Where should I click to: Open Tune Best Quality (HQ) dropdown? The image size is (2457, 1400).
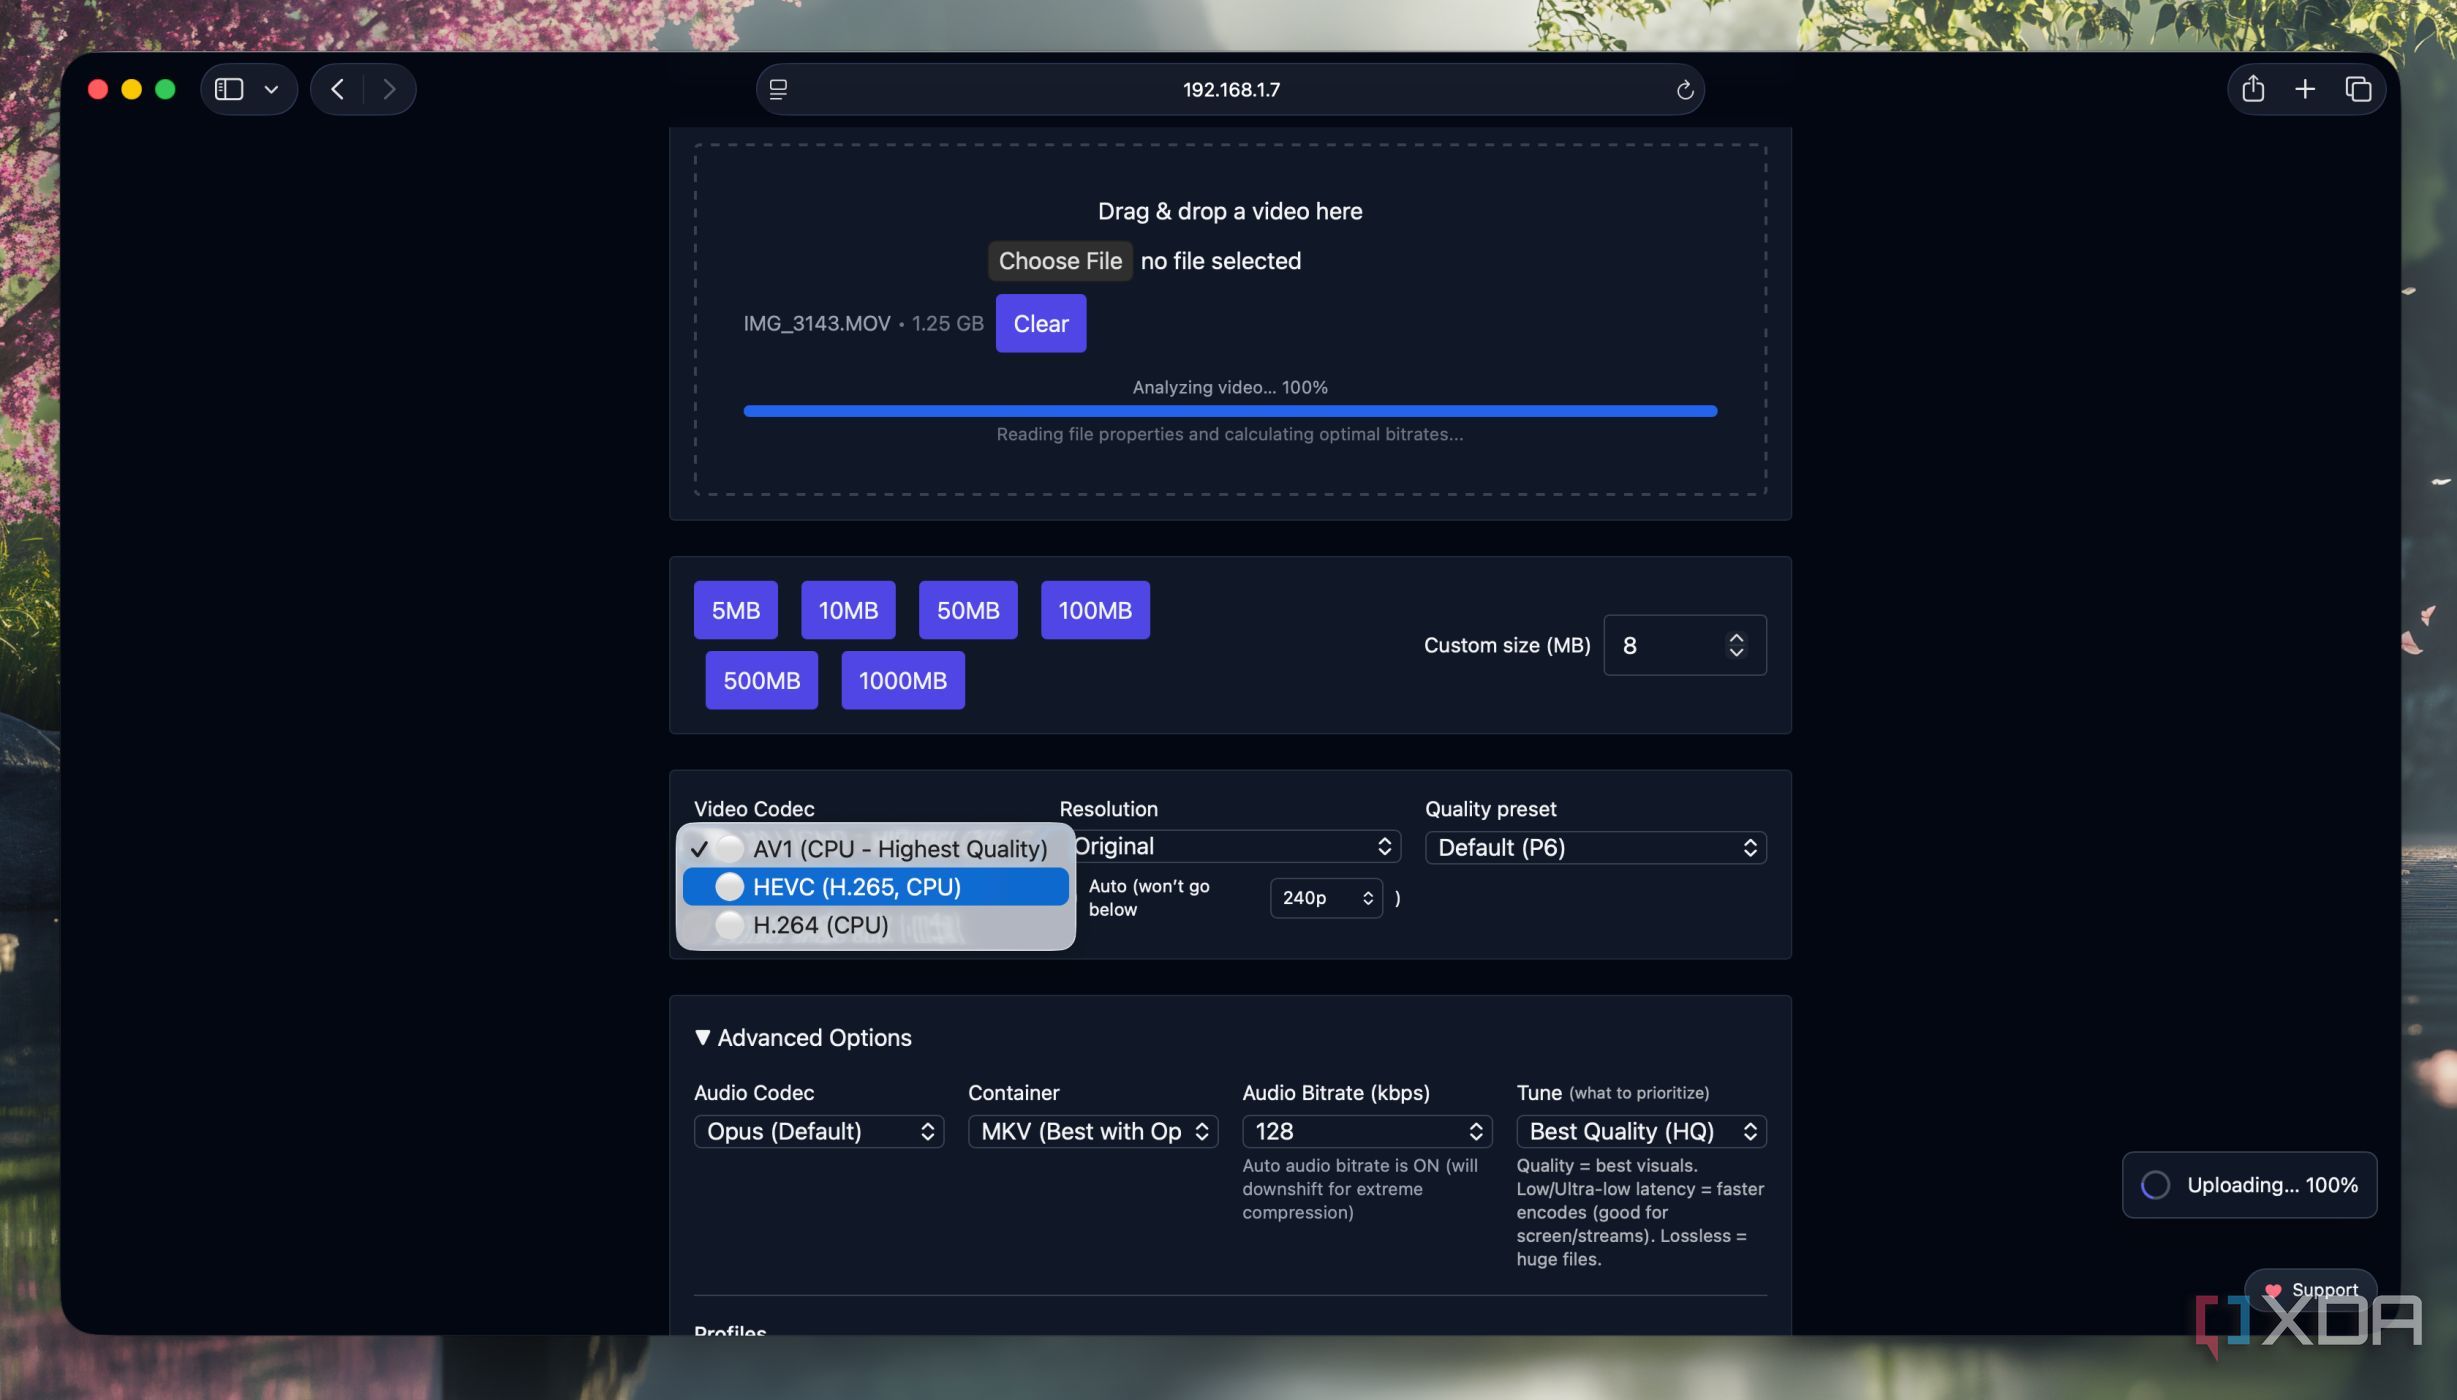1641,1132
